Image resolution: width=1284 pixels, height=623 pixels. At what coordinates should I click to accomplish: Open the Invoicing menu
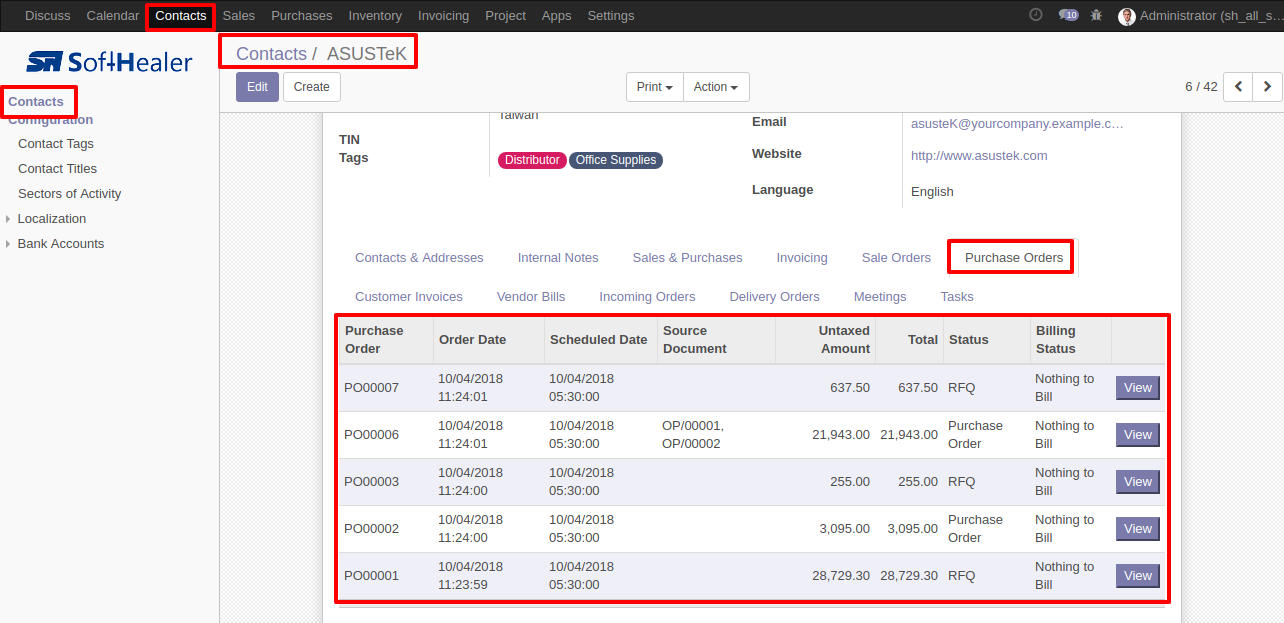point(443,16)
